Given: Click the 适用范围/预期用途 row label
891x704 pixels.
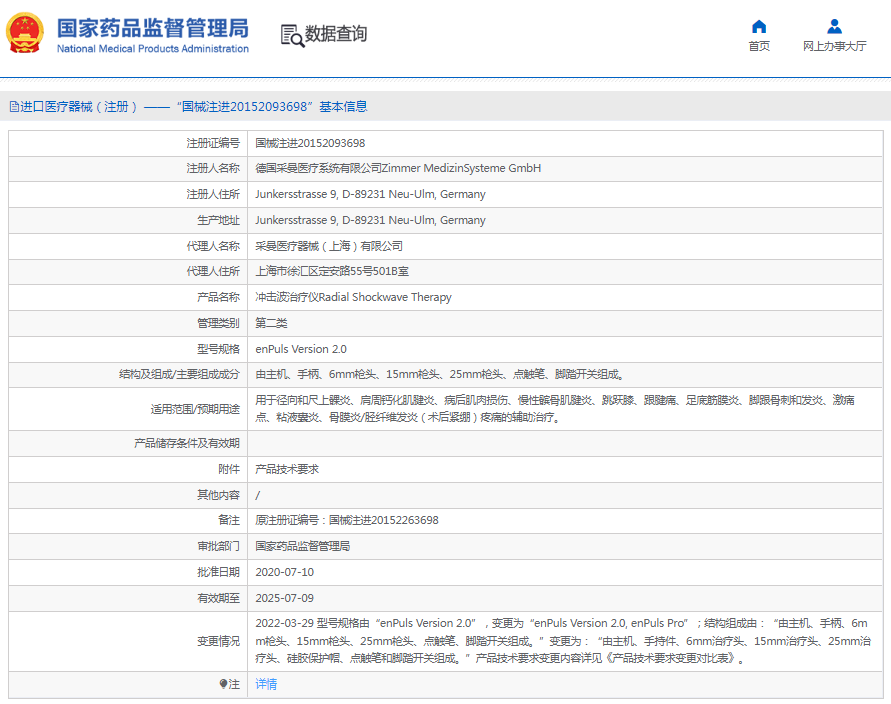Looking at the screenshot, I should (x=195, y=409).
